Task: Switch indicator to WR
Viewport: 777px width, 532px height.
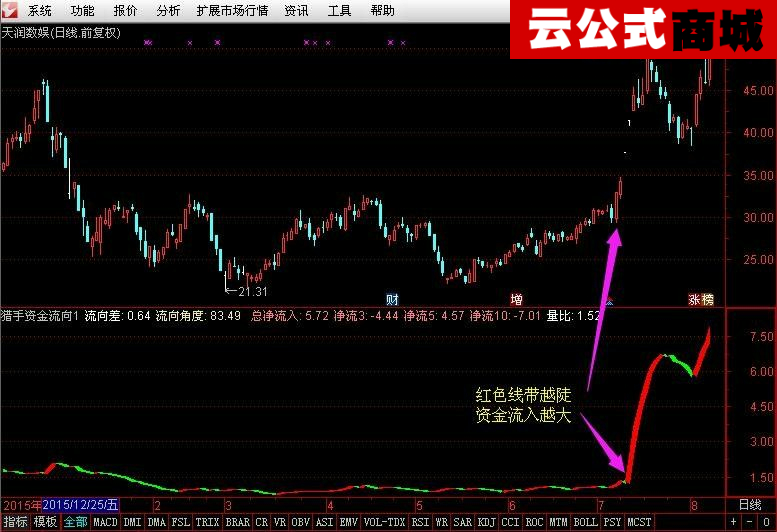Action: pyautogui.click(x=442, y=522)
